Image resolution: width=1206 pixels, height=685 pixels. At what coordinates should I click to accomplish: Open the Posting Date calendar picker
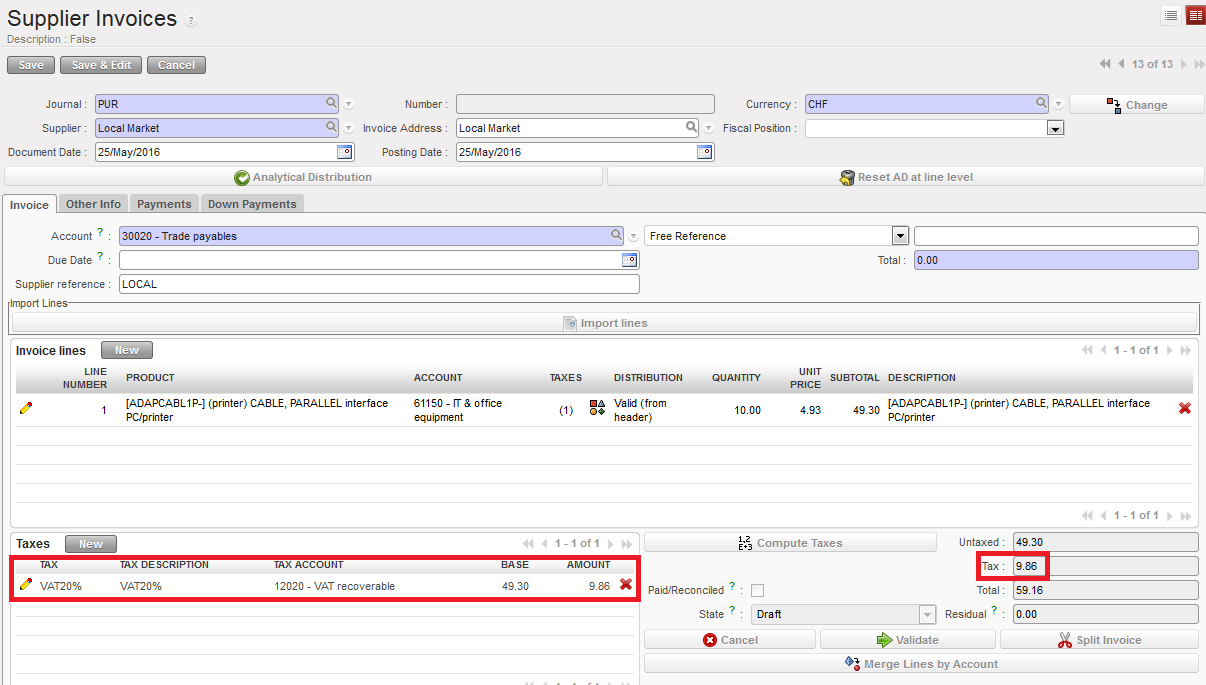coord(705,152)
